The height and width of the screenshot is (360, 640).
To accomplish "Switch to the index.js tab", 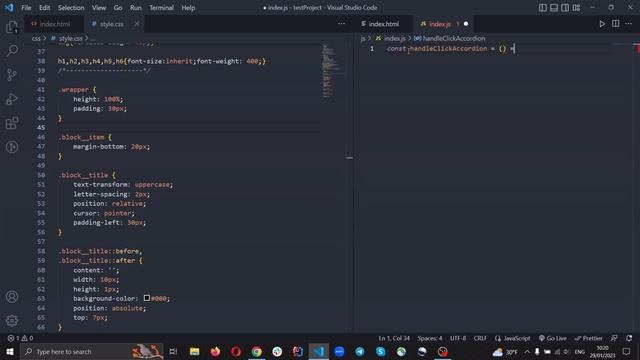I will [444, 24].
